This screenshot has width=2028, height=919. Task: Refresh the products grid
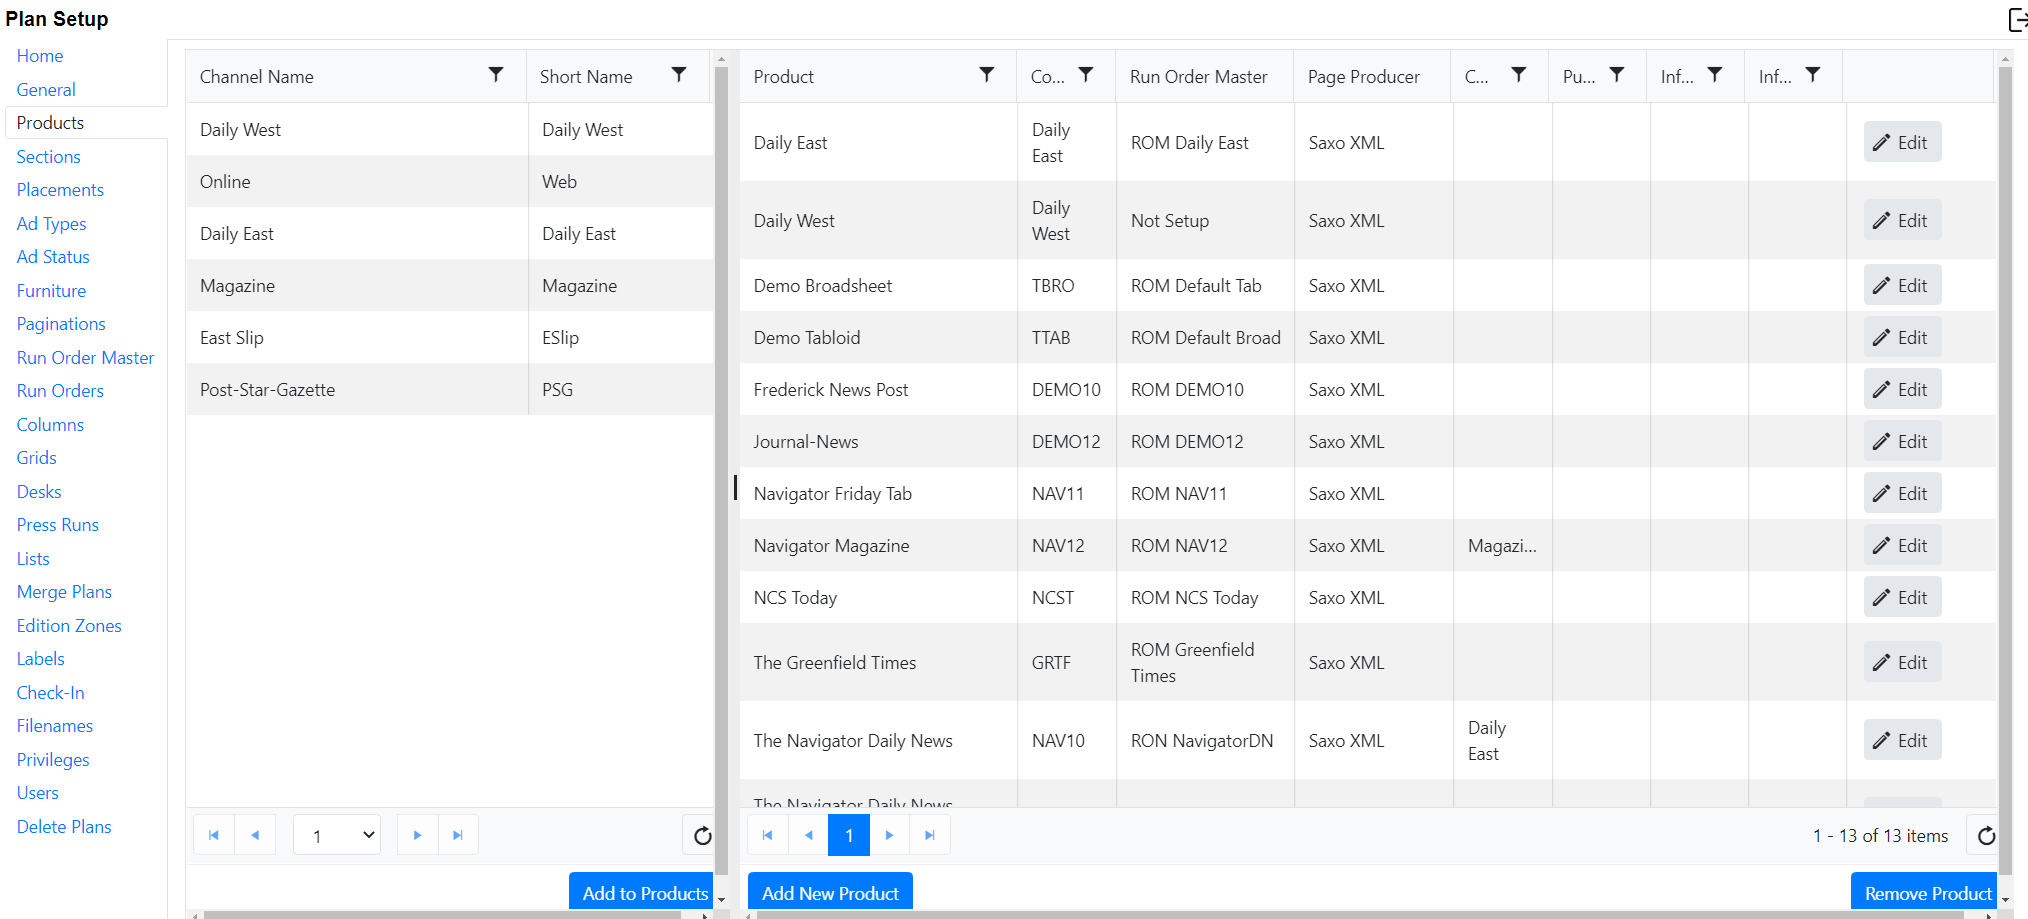(1986, 836)
